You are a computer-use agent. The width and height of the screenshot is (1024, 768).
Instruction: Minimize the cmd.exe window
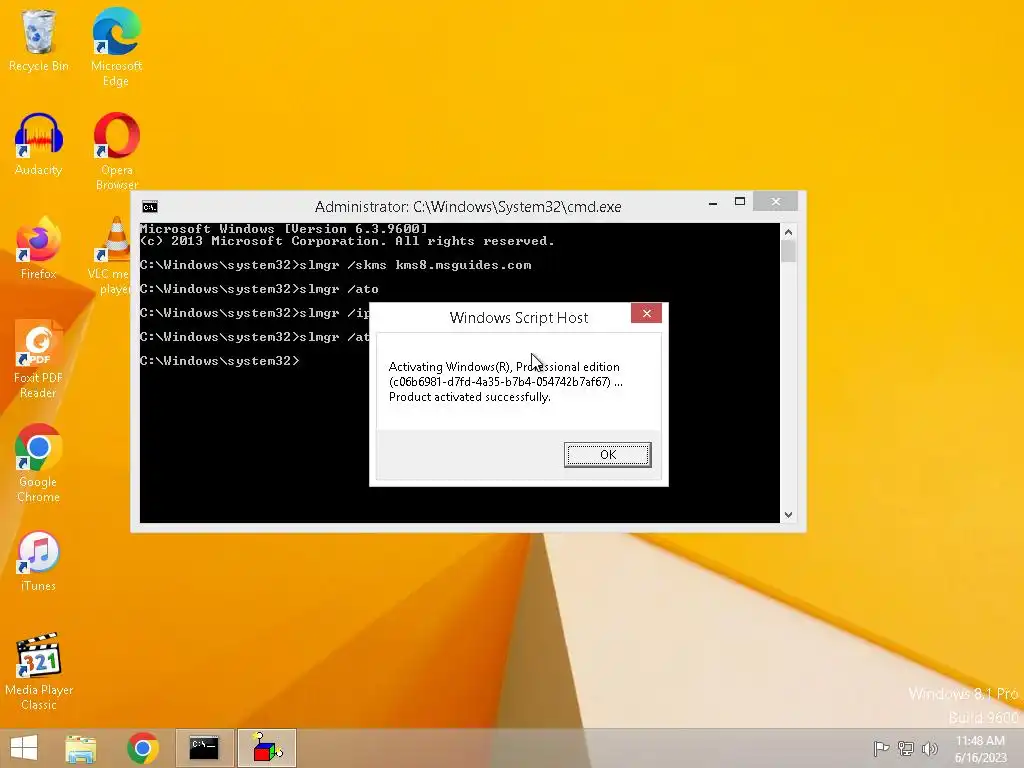coord(713,202)
